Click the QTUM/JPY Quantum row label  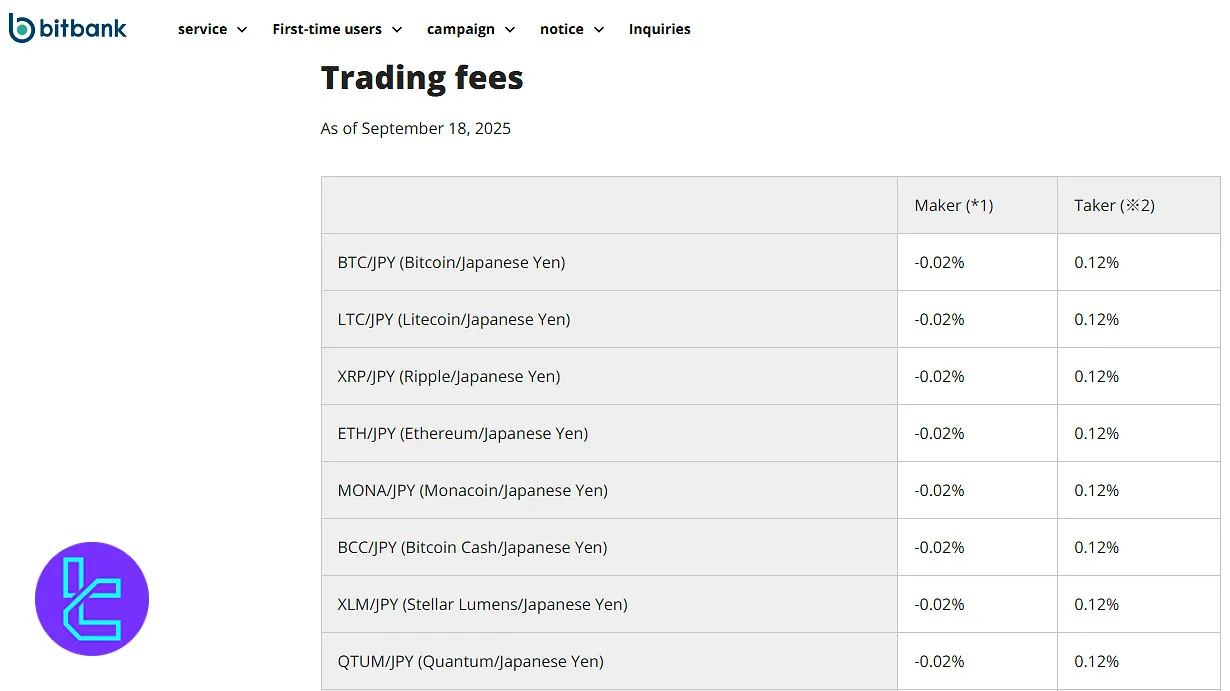point(470,661)
